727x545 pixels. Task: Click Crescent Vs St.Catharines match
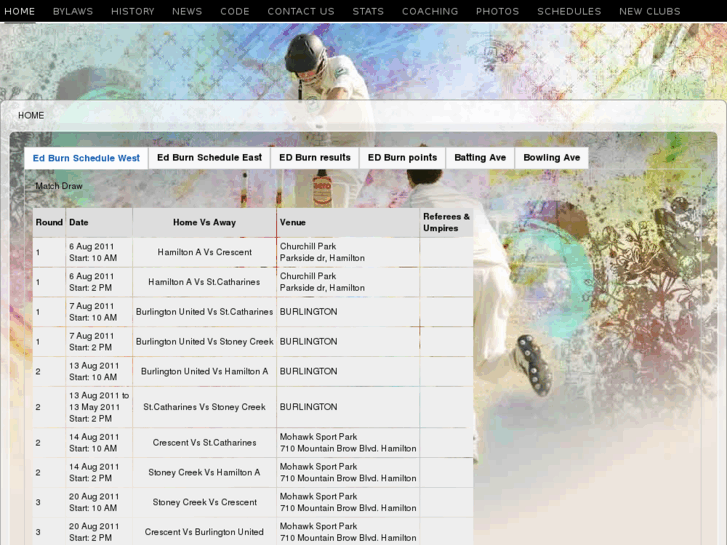pyautogui.click(x=204, y=442)
